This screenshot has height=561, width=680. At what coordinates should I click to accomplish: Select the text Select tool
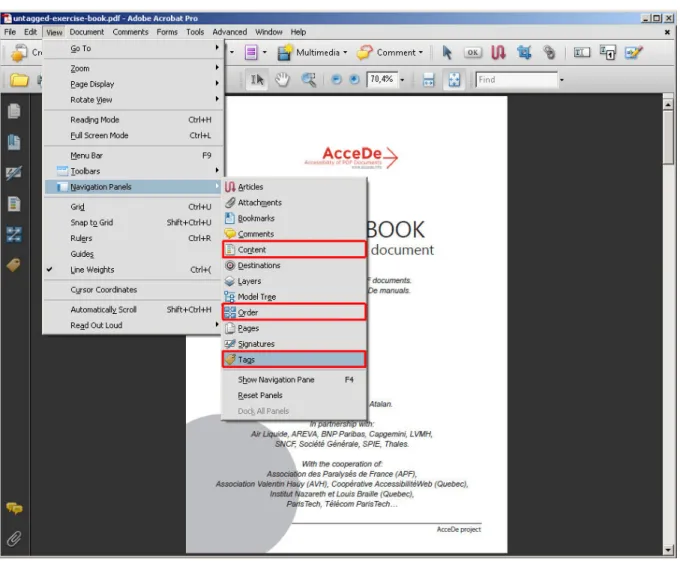(257, 80)
